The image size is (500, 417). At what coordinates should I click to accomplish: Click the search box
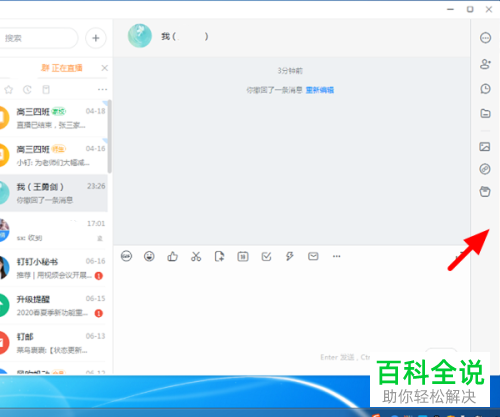click(38, 38)
